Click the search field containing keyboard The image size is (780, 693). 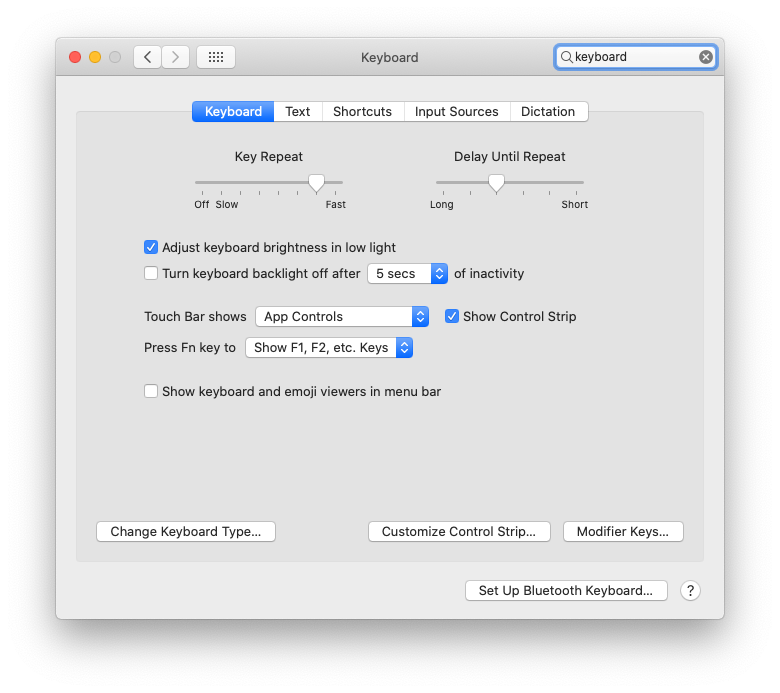point(635,57)
